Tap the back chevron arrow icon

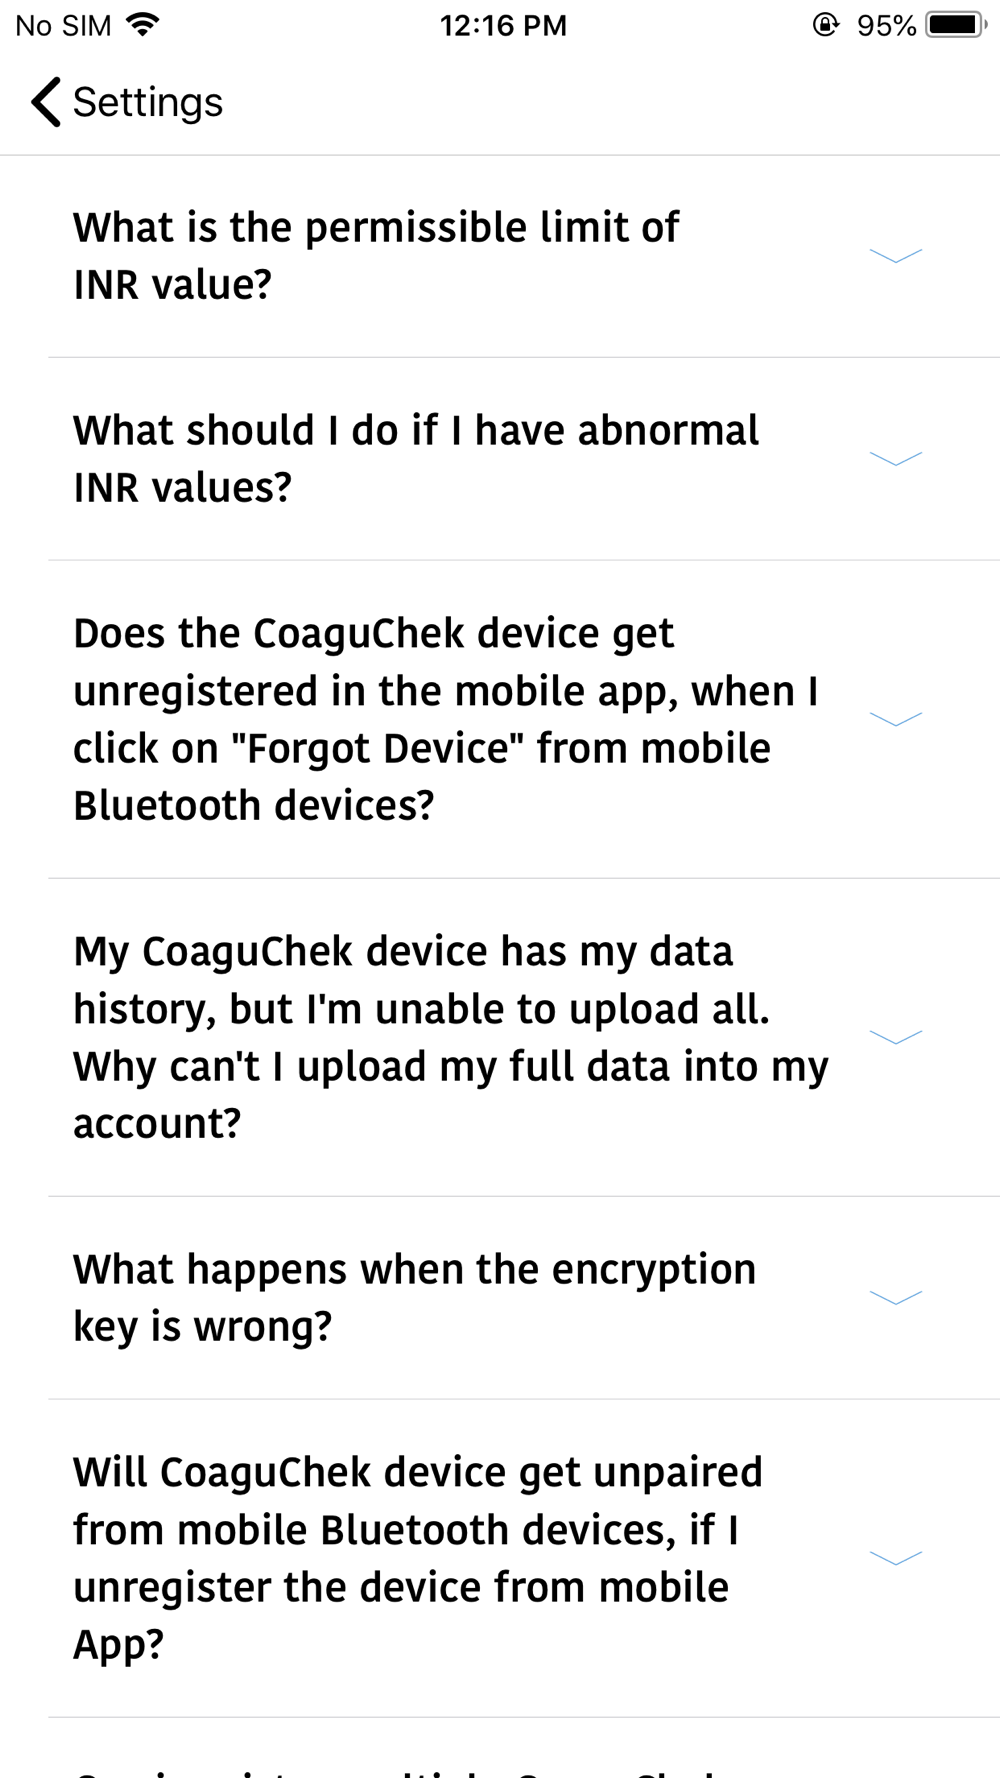(46, 102)
